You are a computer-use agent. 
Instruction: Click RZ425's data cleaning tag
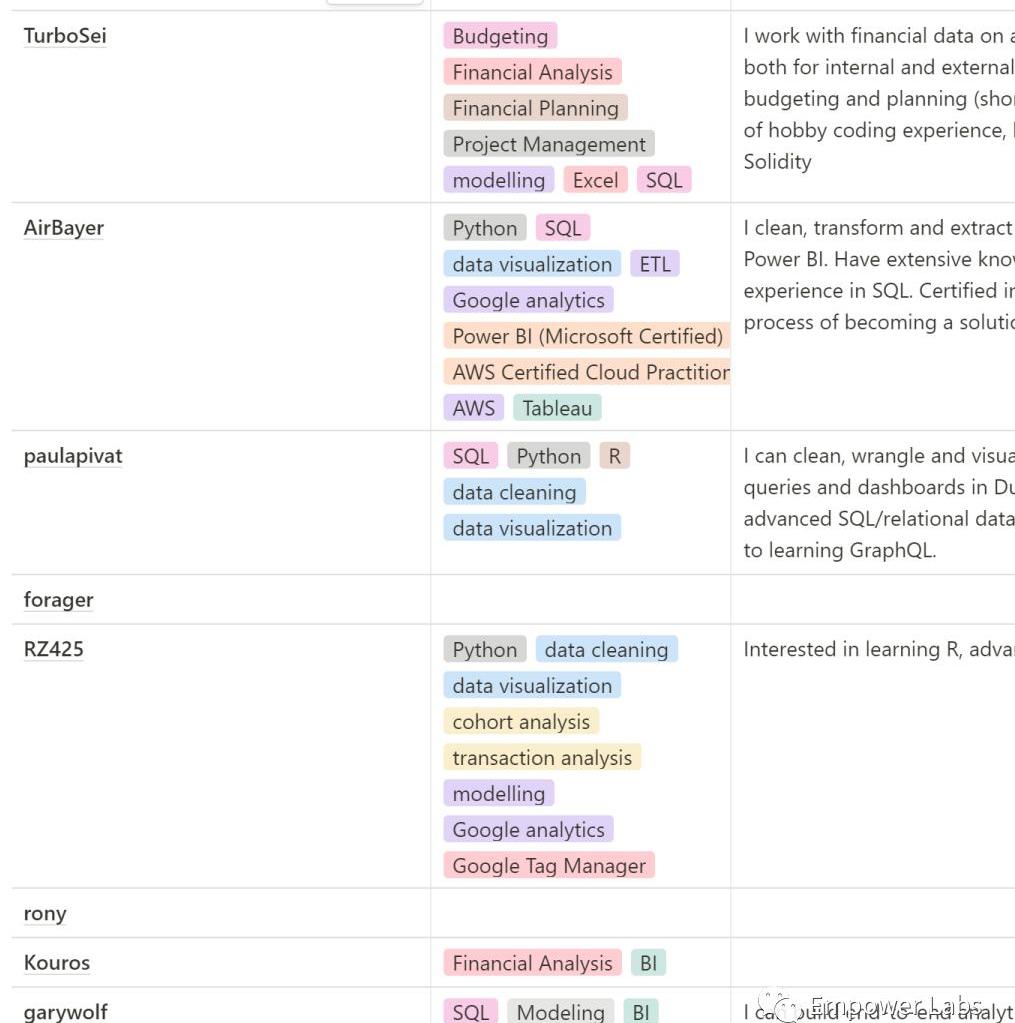pos(607,649)
